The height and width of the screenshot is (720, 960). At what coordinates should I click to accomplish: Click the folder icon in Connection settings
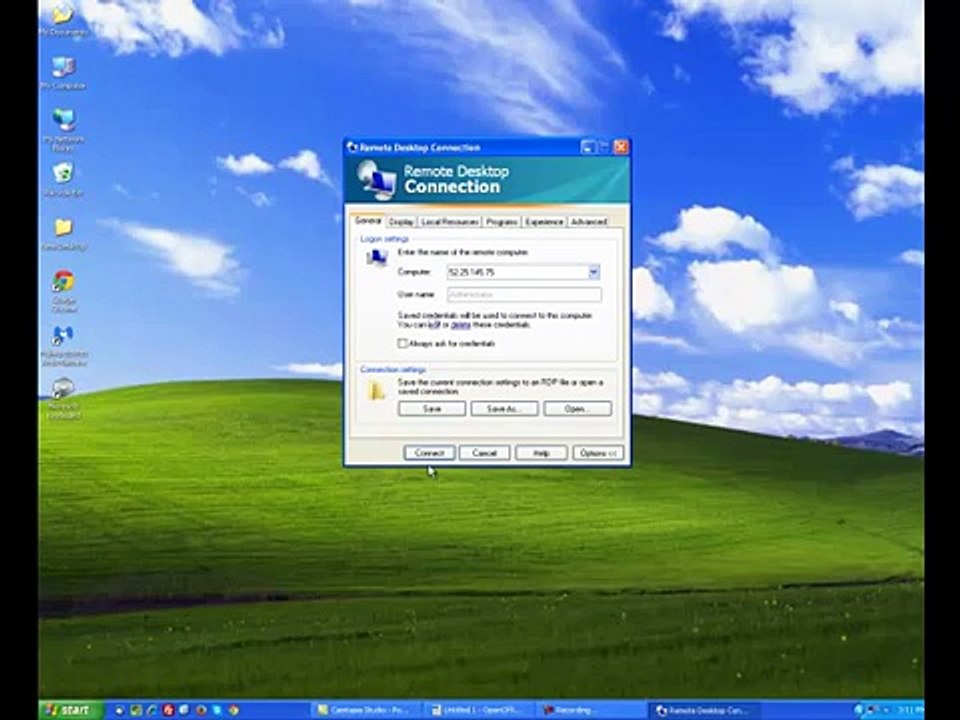[376, 390]
